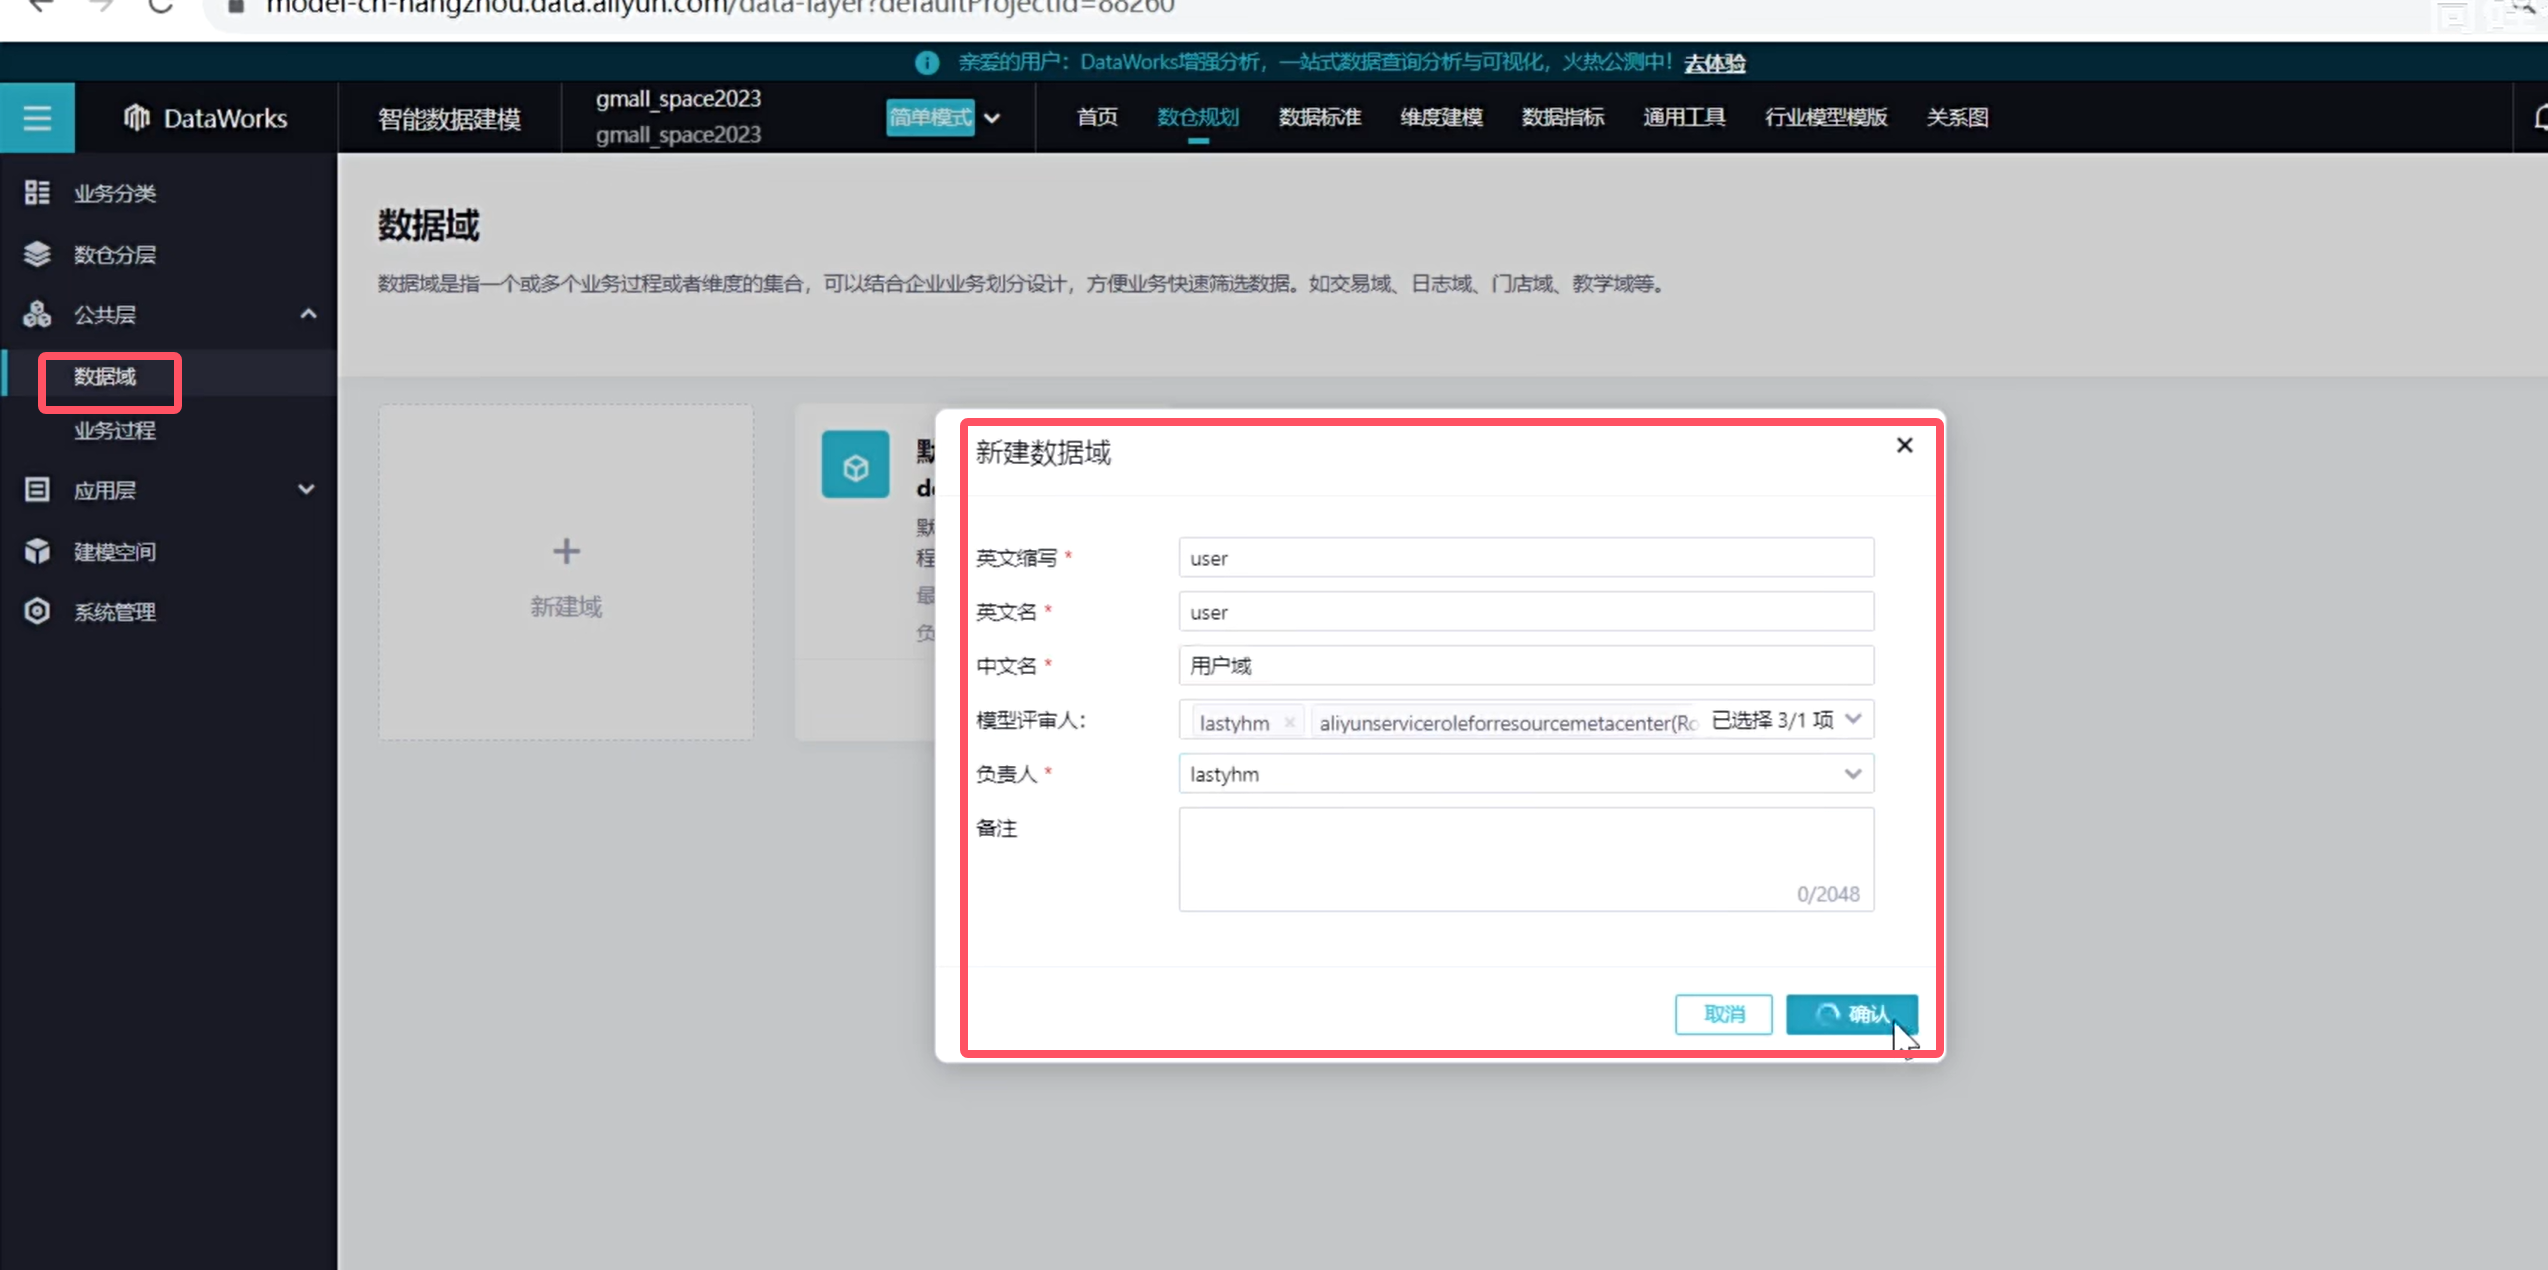The width and height of the screenshot is (2548, 1270).
Task: Click the 业务分类 sidebar icon
Action: [37, 193]
